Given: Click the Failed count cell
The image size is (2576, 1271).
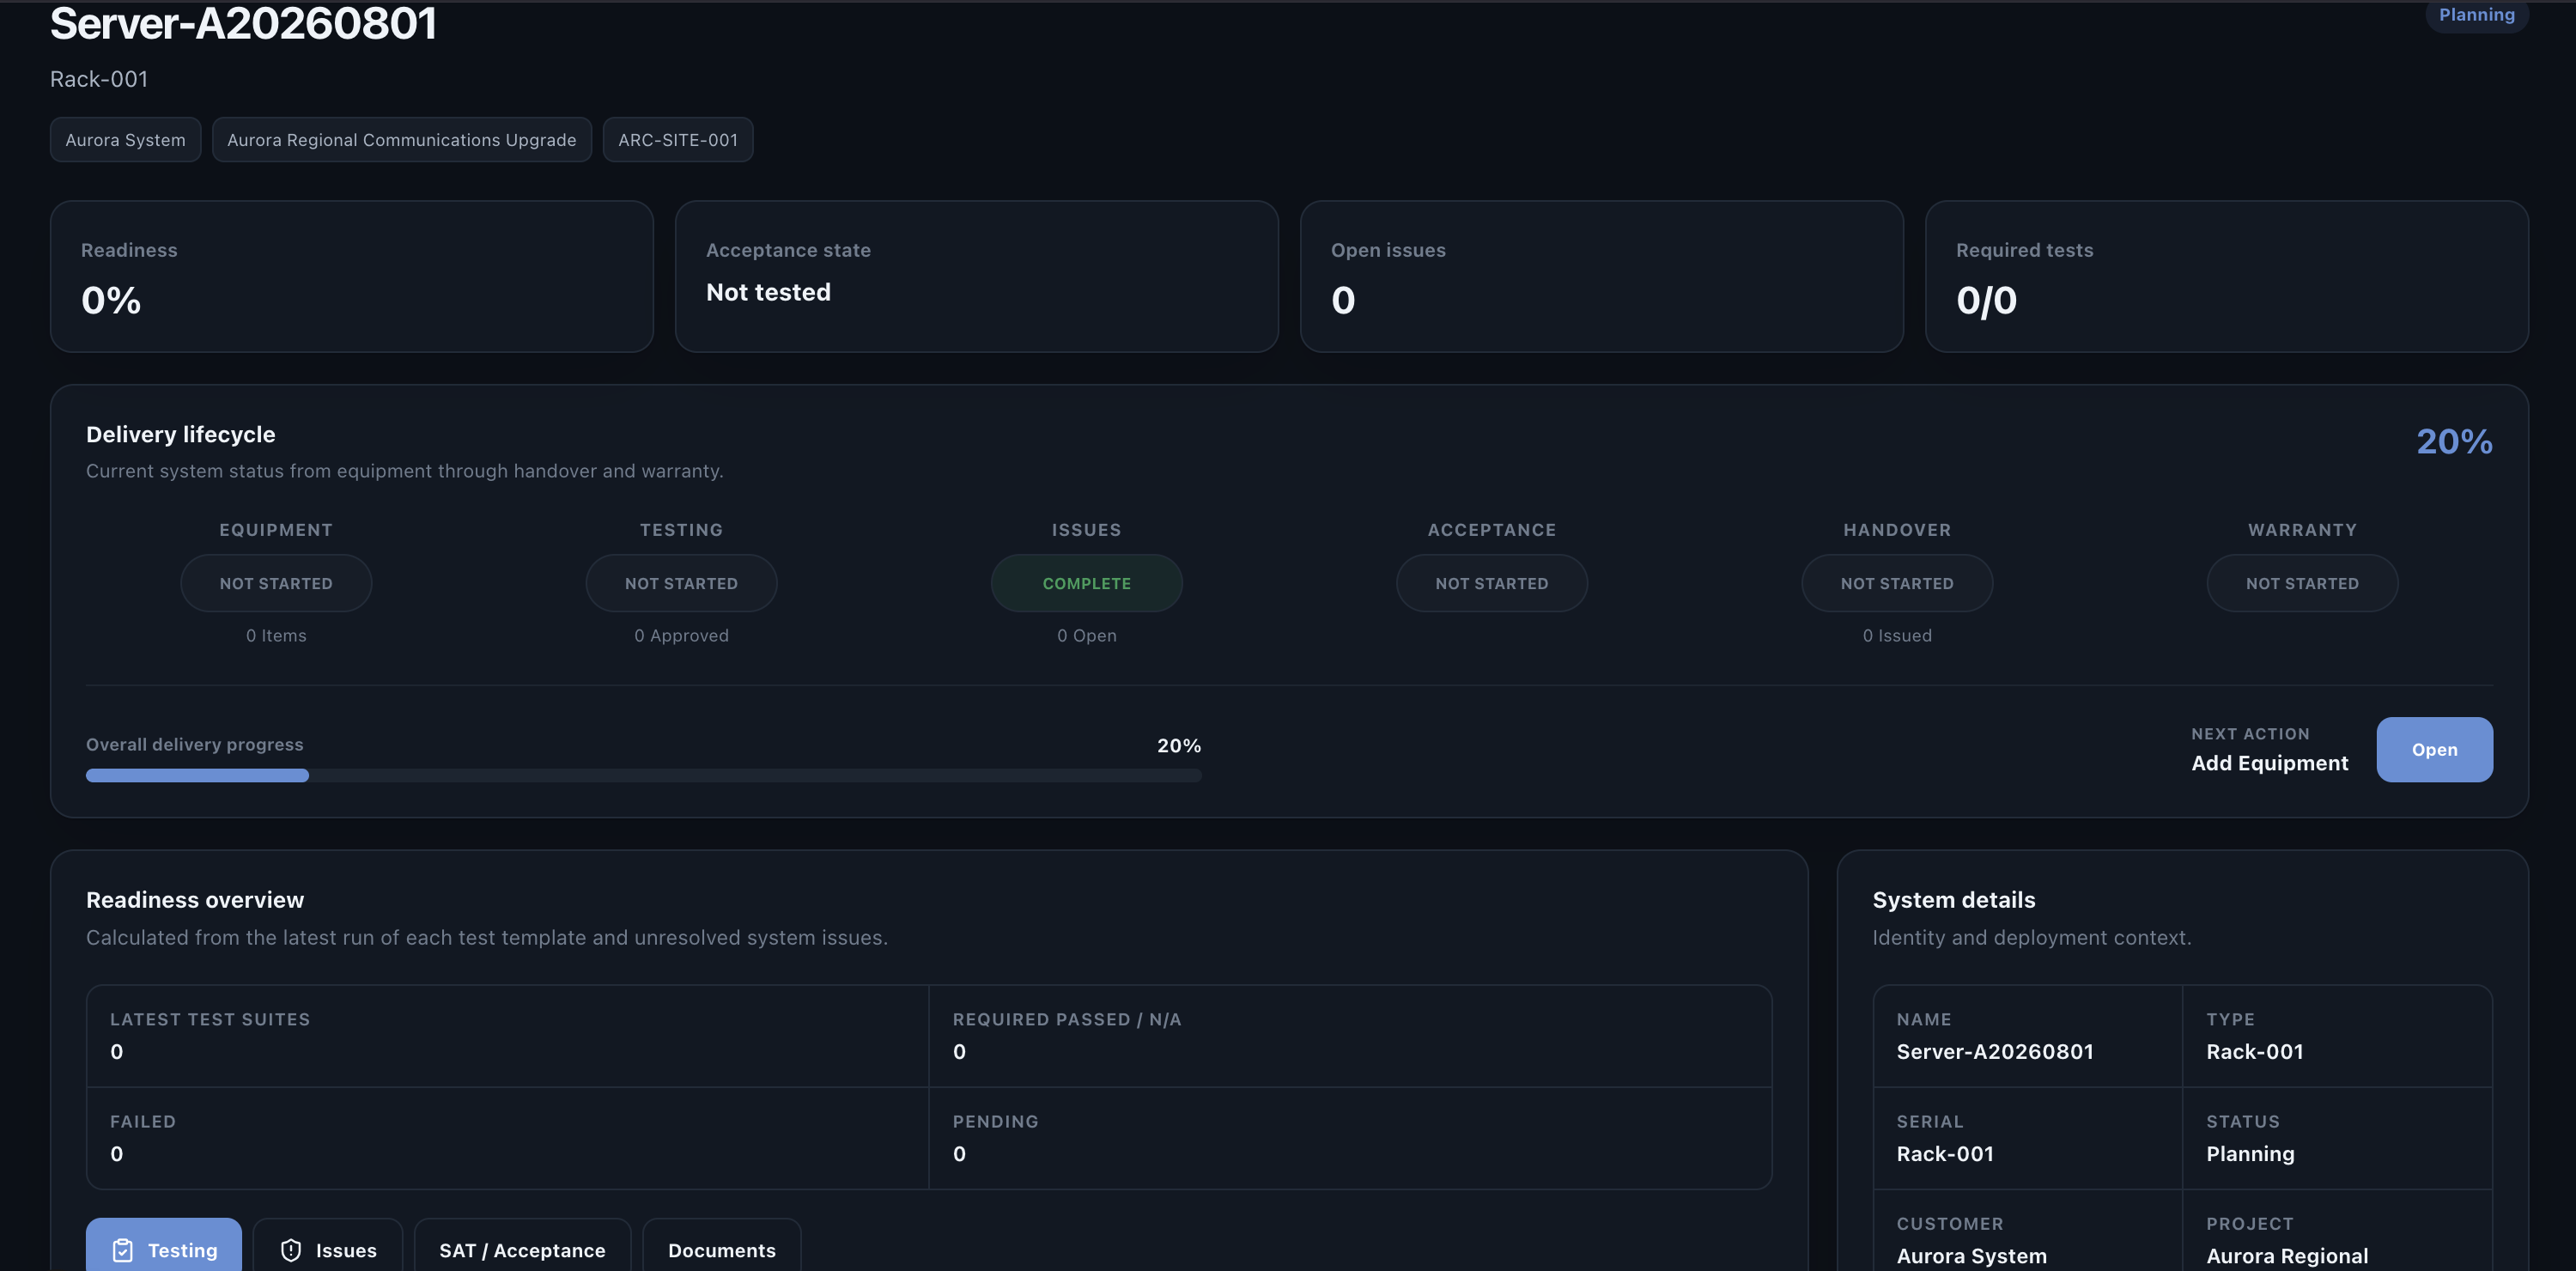Looking at the screenshot, I should point(508,1138).
